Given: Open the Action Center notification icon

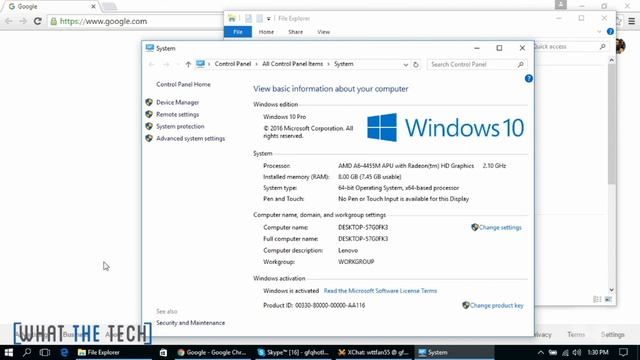Looking at the screenshot, I should 623,352.
